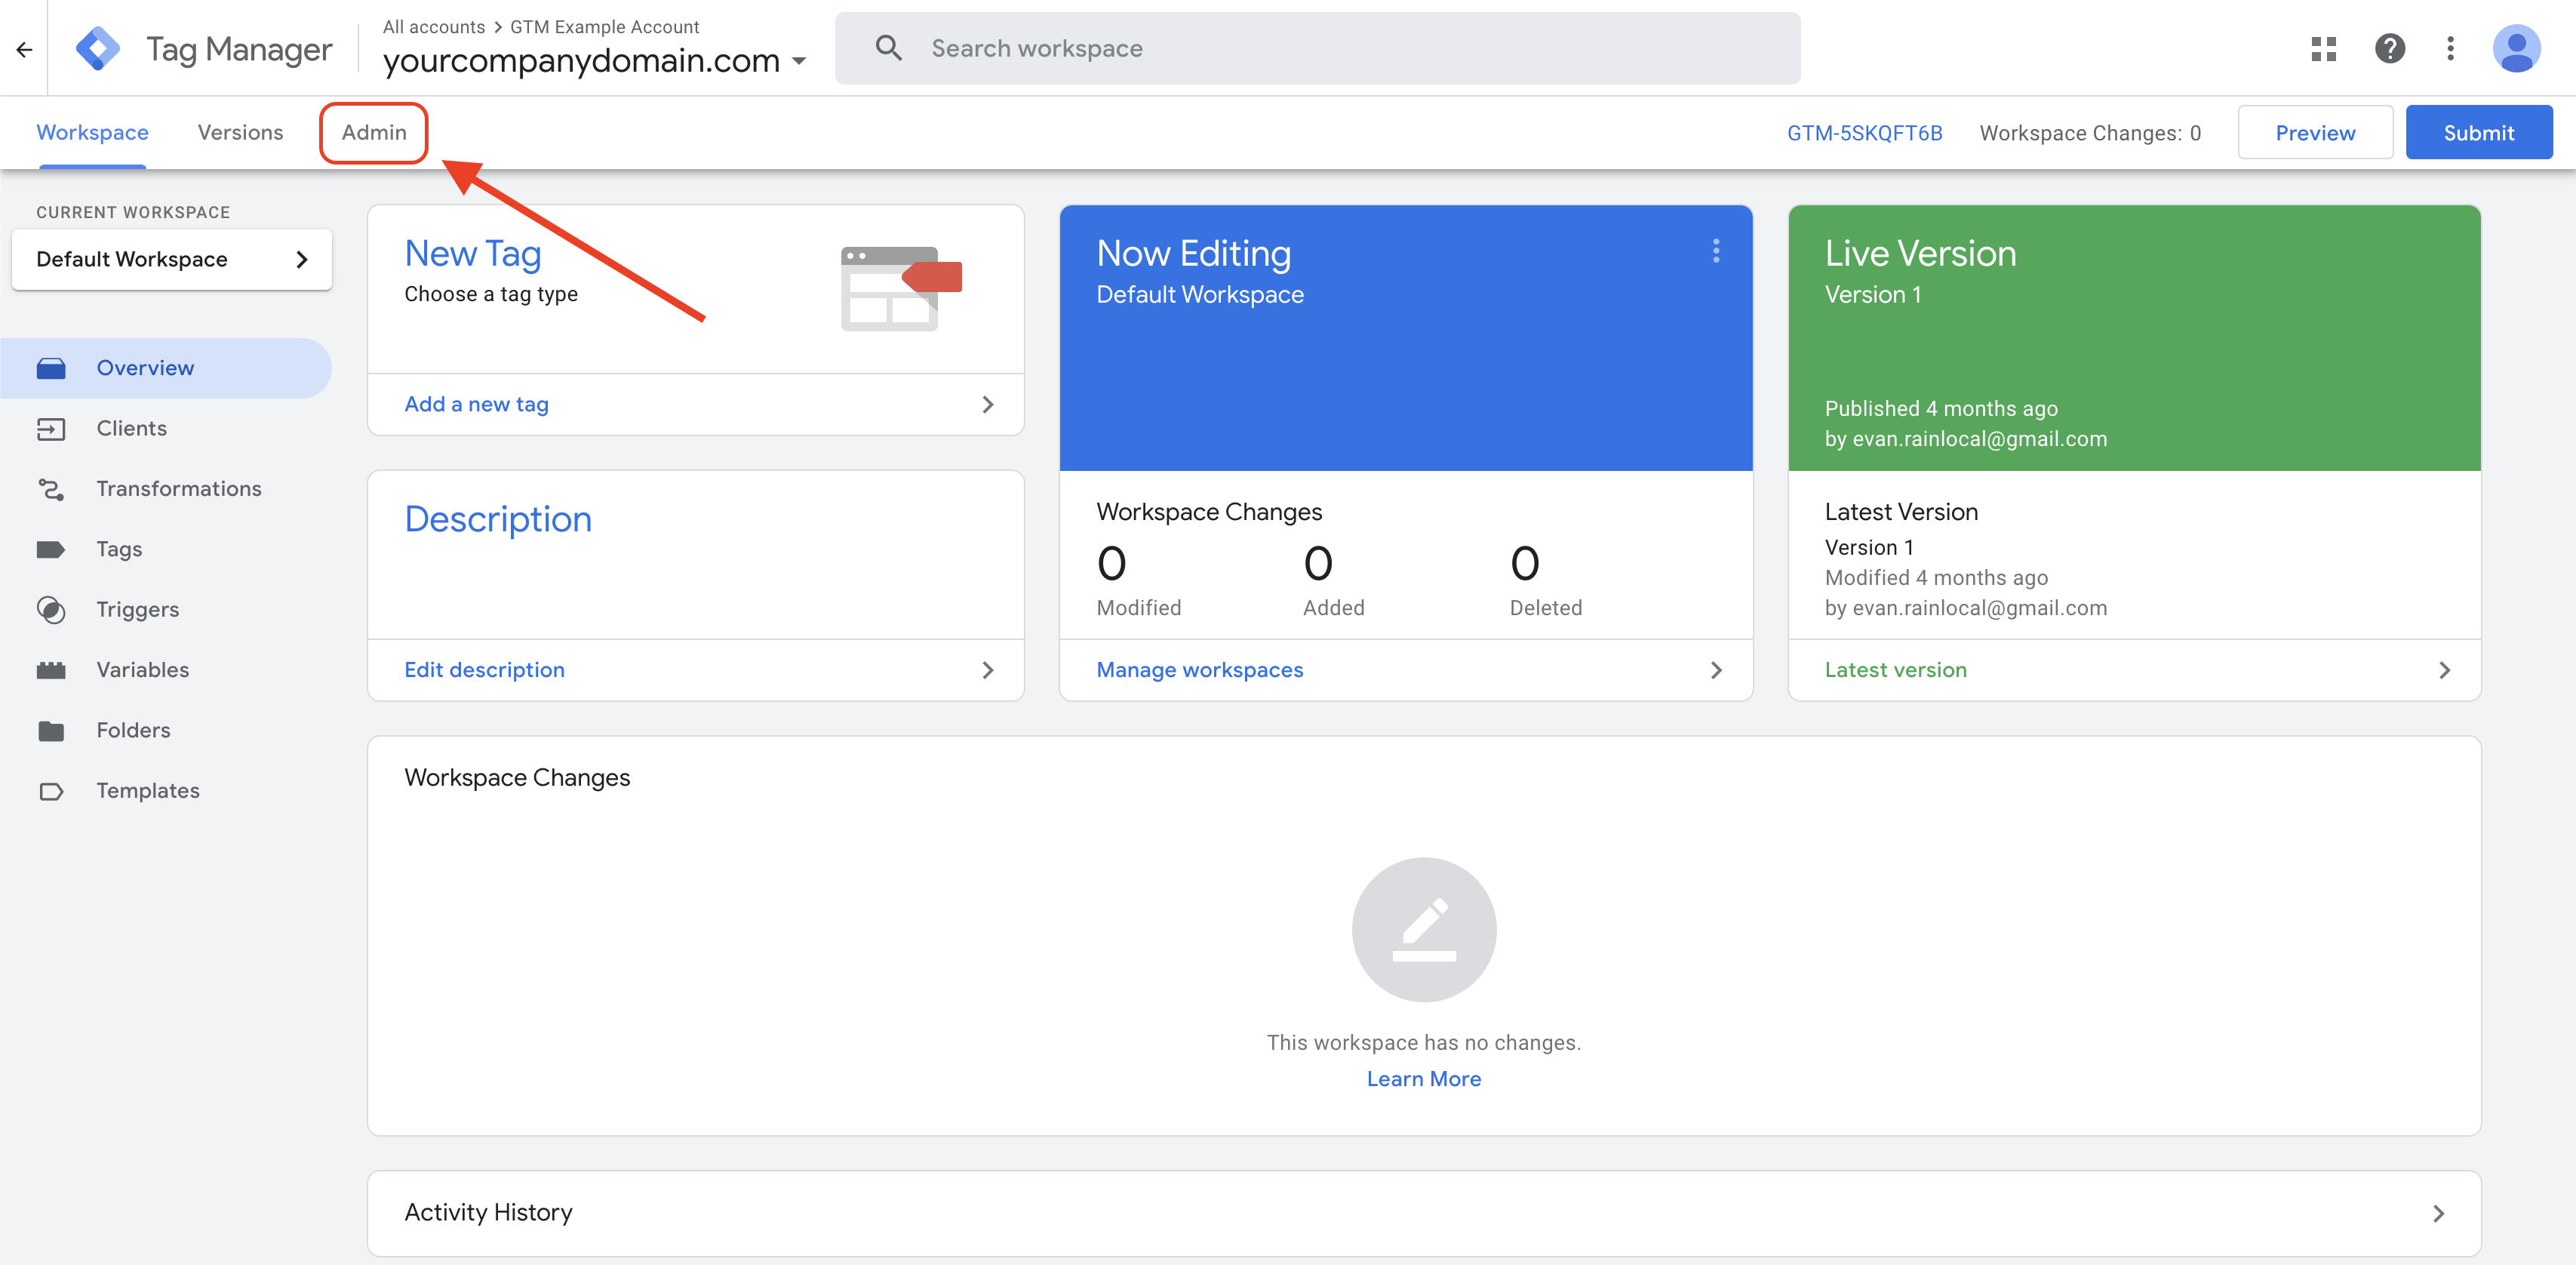Click the Submit button
The image size is (2576, 1265).
tap(2478, 133)
